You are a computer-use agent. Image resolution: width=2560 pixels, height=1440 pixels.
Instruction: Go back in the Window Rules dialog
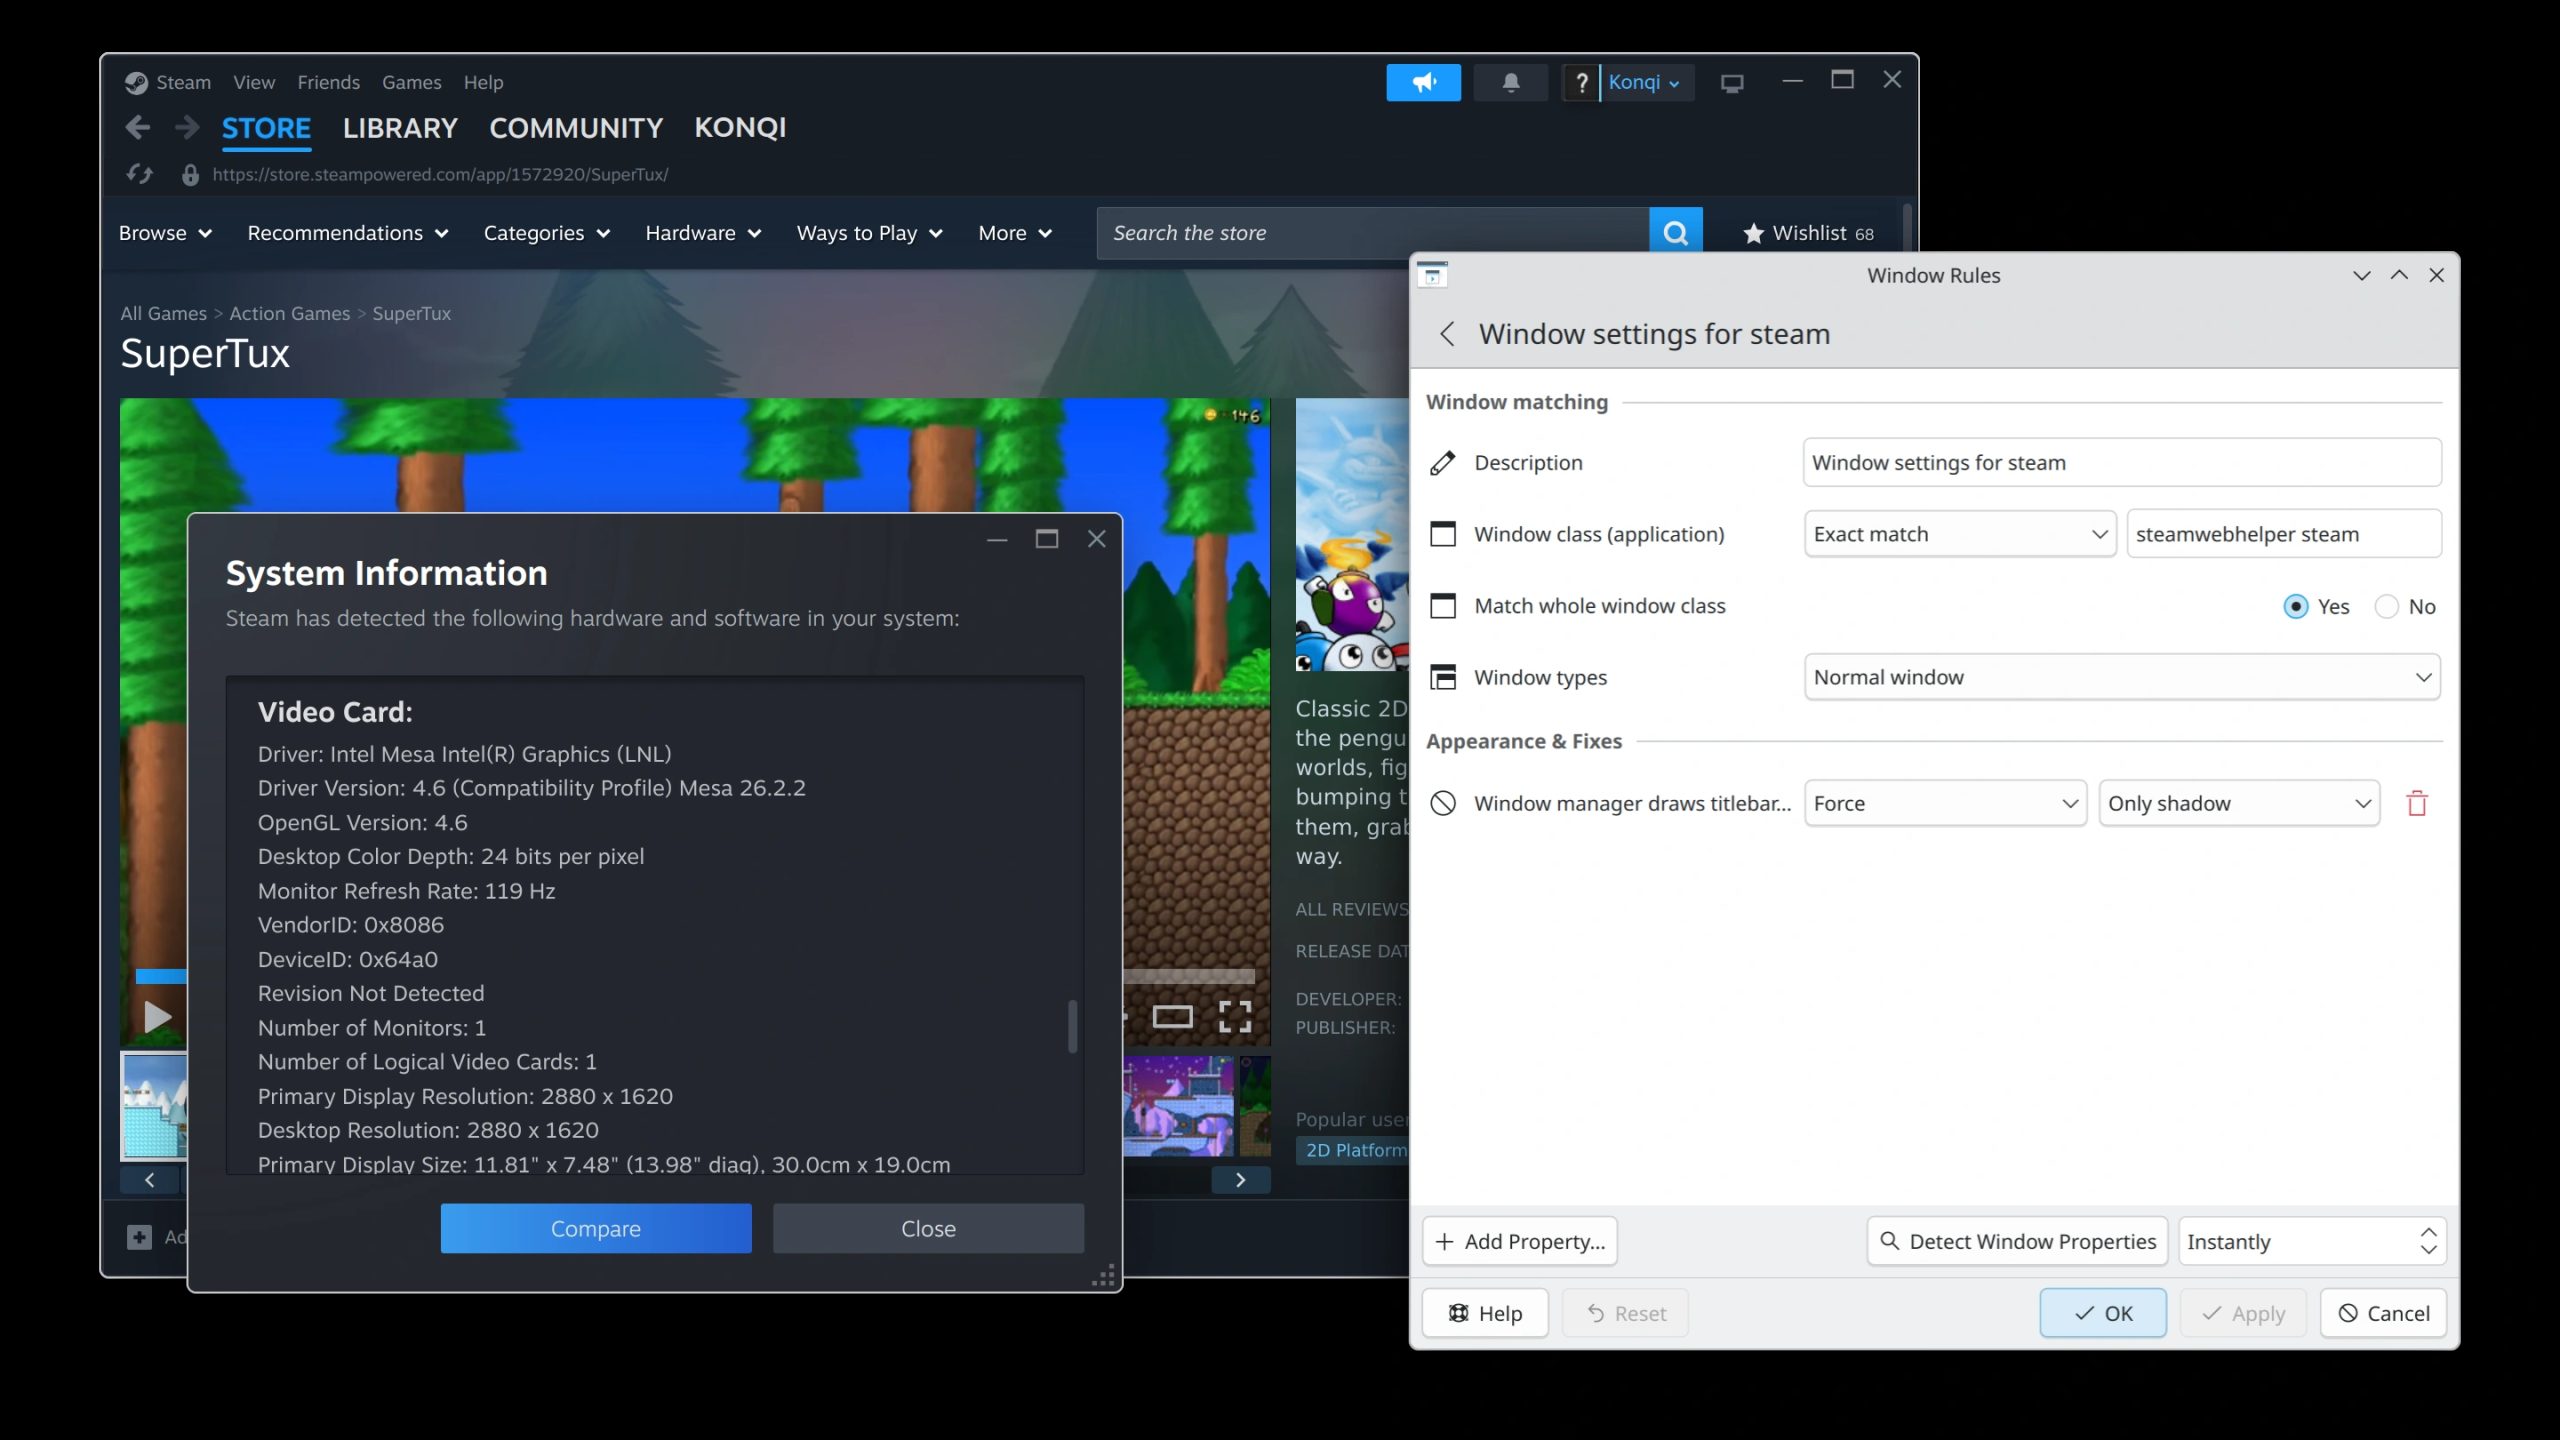(x=1446, y=334)
